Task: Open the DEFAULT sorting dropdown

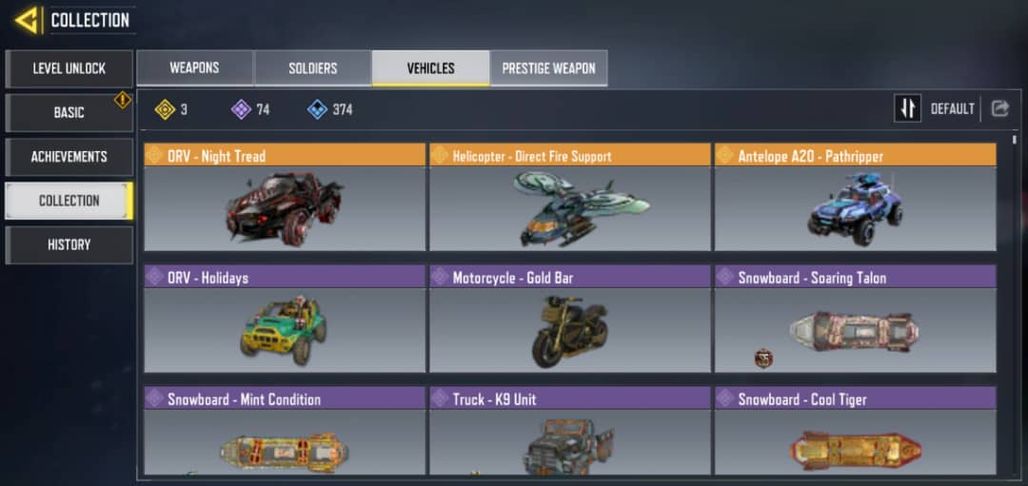Action: click(x=952, y=109)
